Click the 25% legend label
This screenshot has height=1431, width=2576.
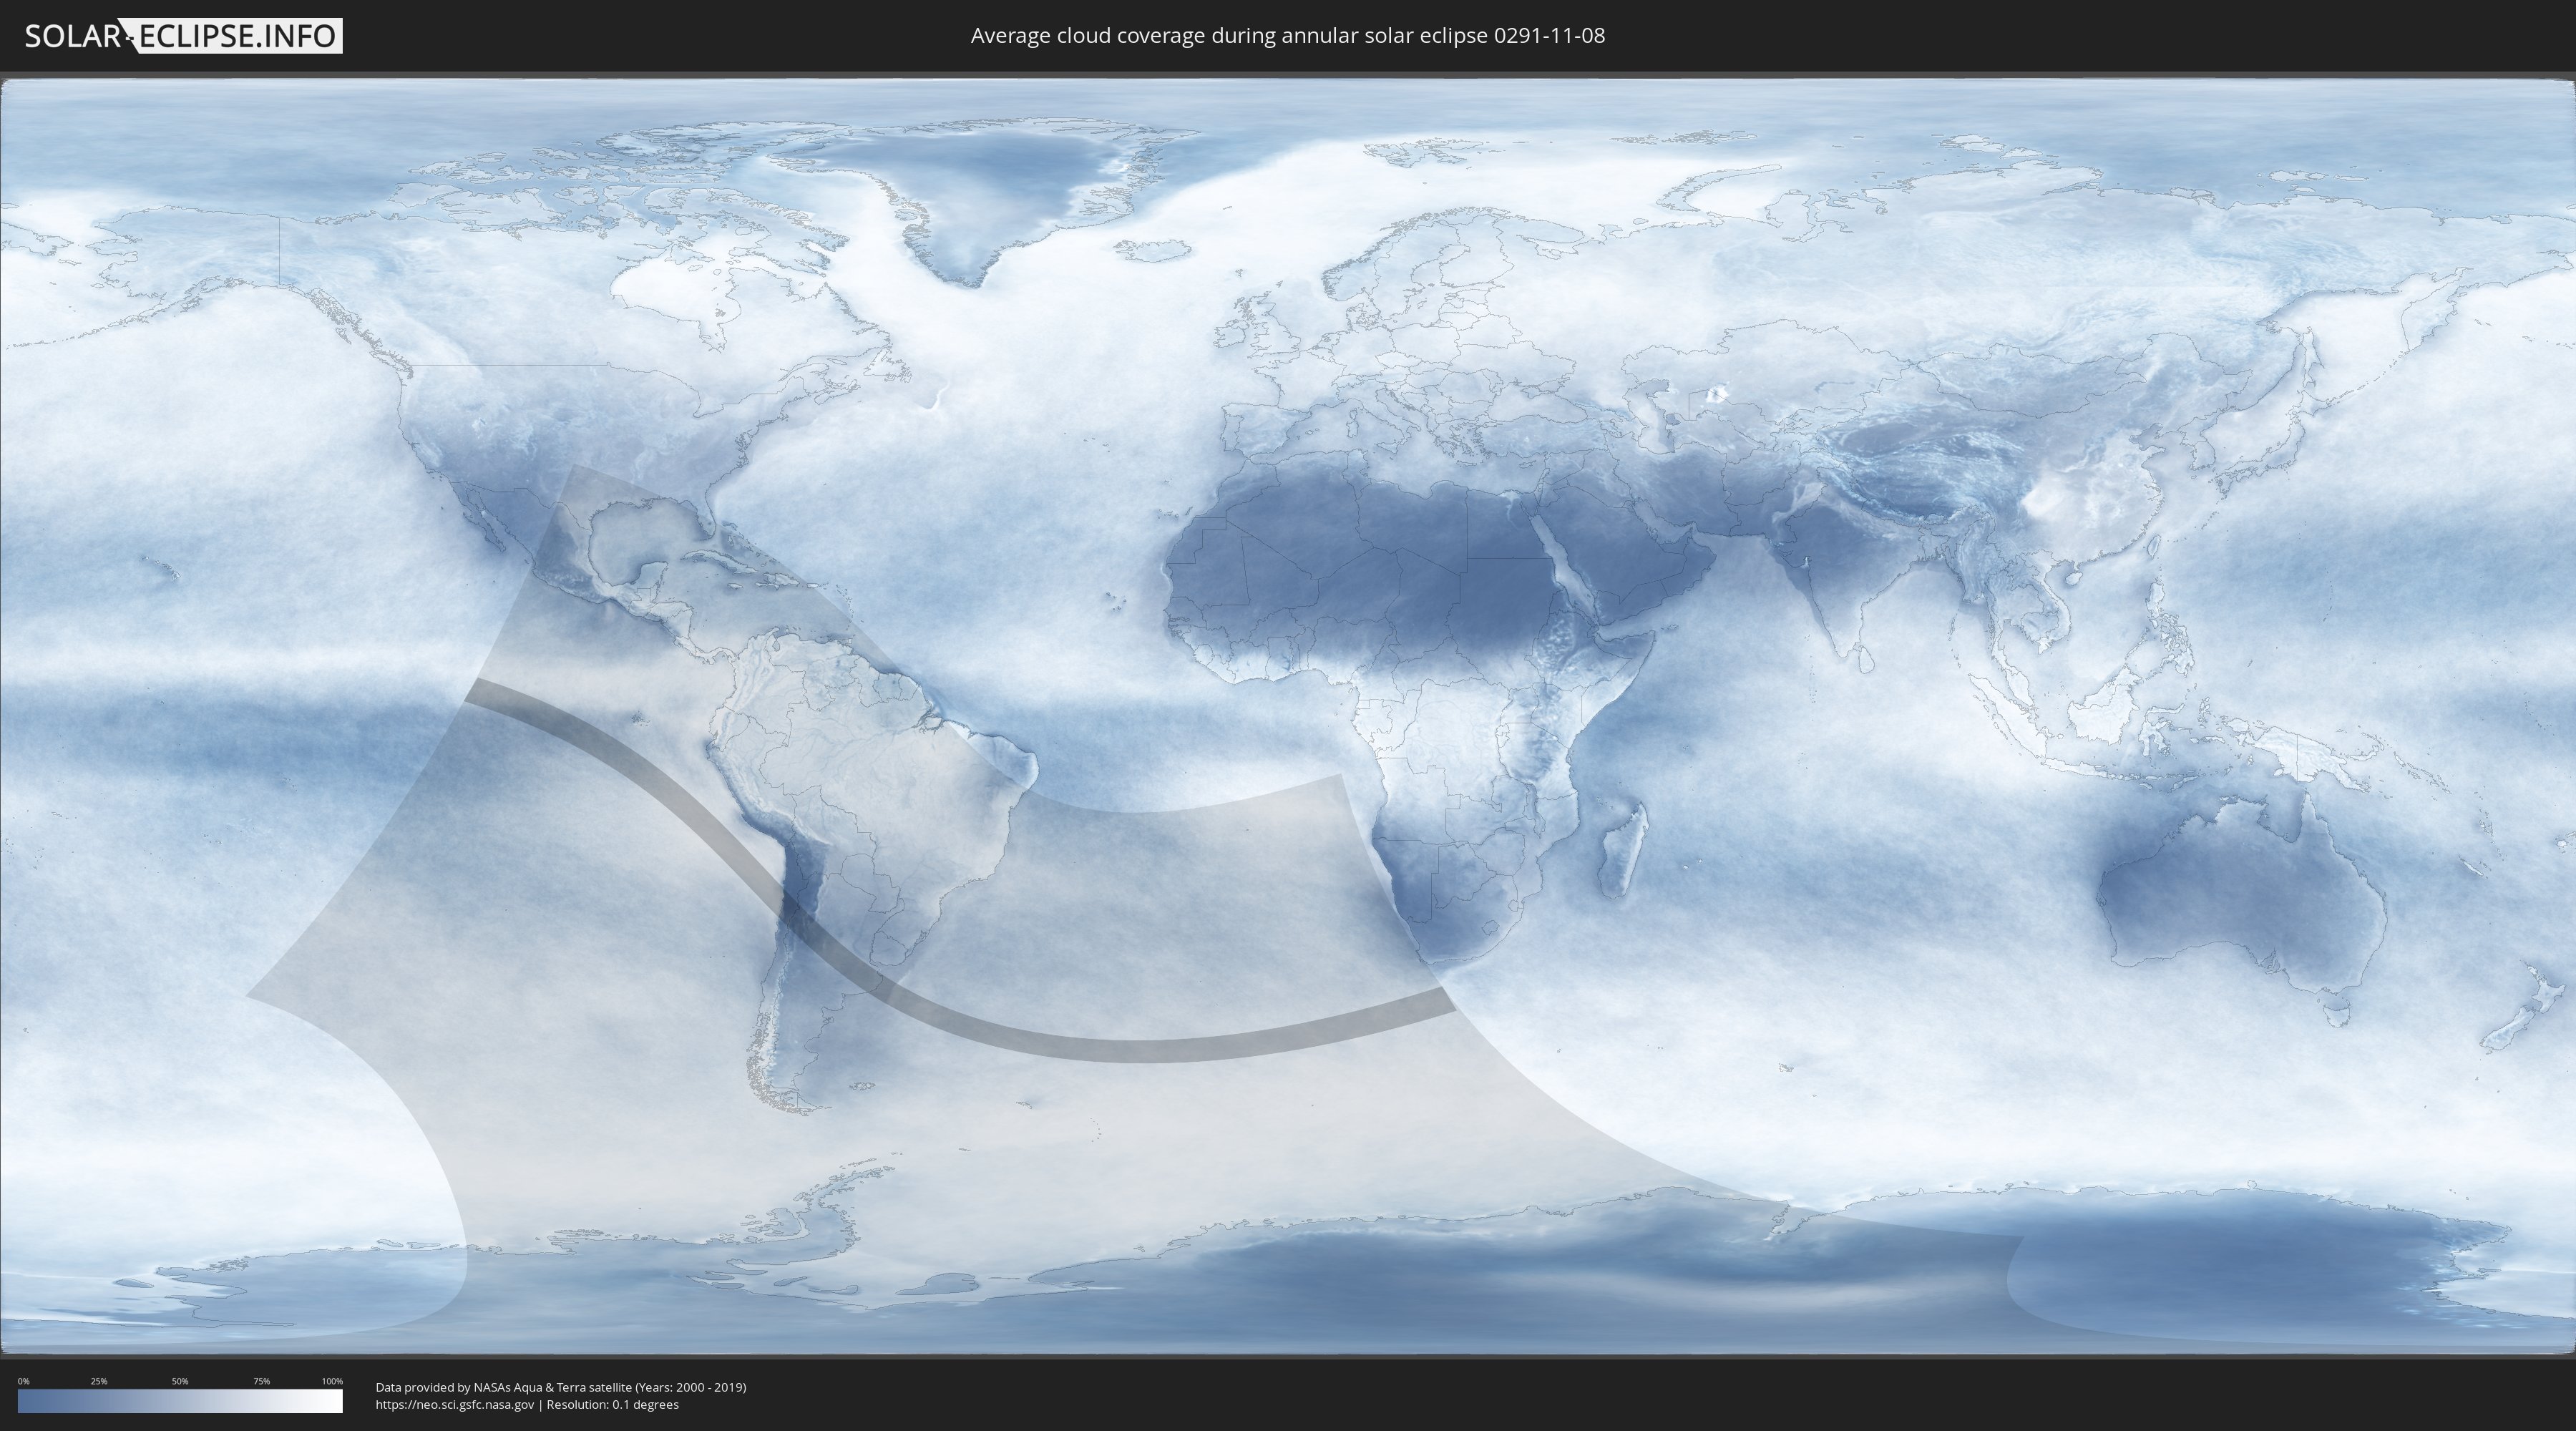point(99,1381)
